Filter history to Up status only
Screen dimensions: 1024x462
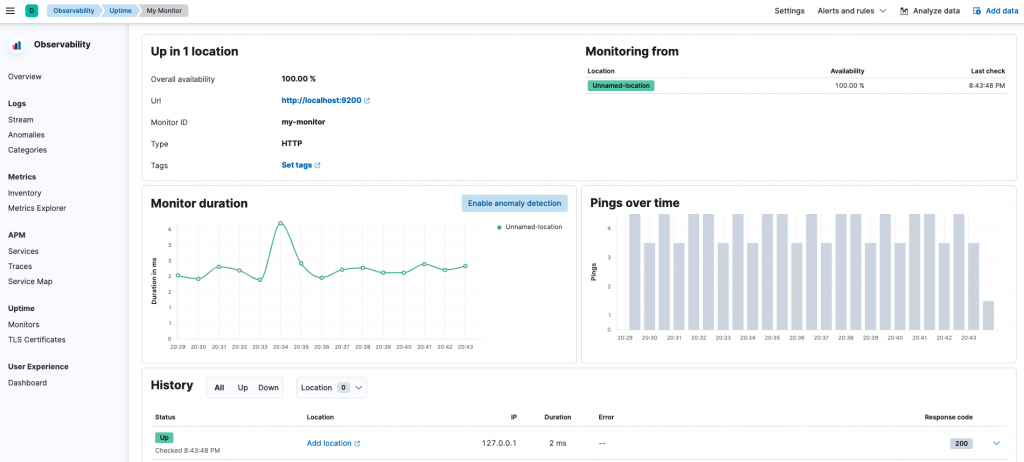pos(243,387)
